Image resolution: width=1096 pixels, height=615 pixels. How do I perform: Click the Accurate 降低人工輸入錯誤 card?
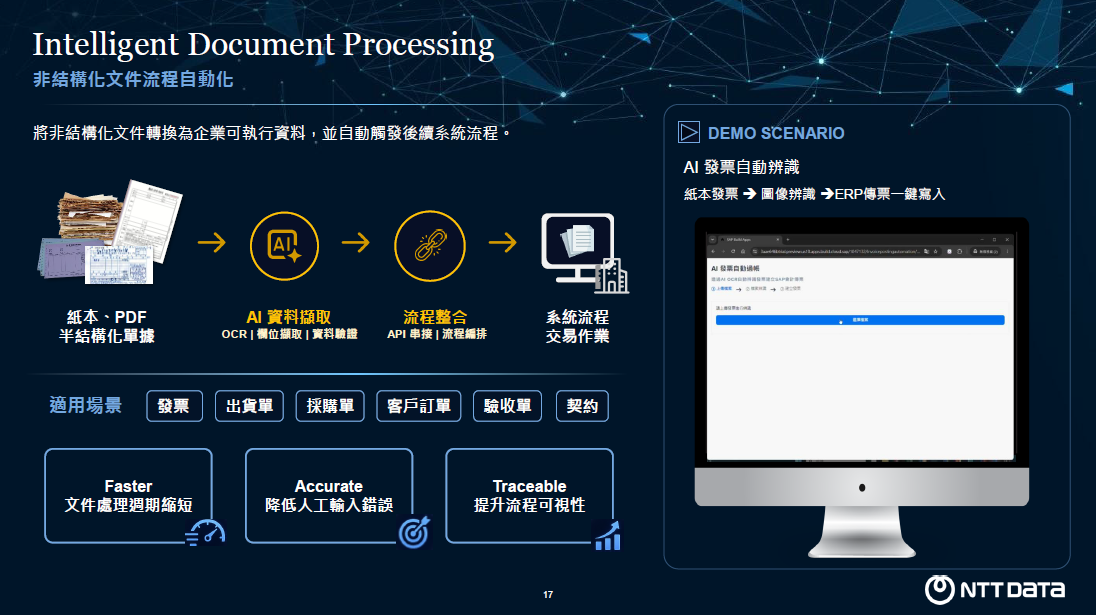tap(329, 495)
